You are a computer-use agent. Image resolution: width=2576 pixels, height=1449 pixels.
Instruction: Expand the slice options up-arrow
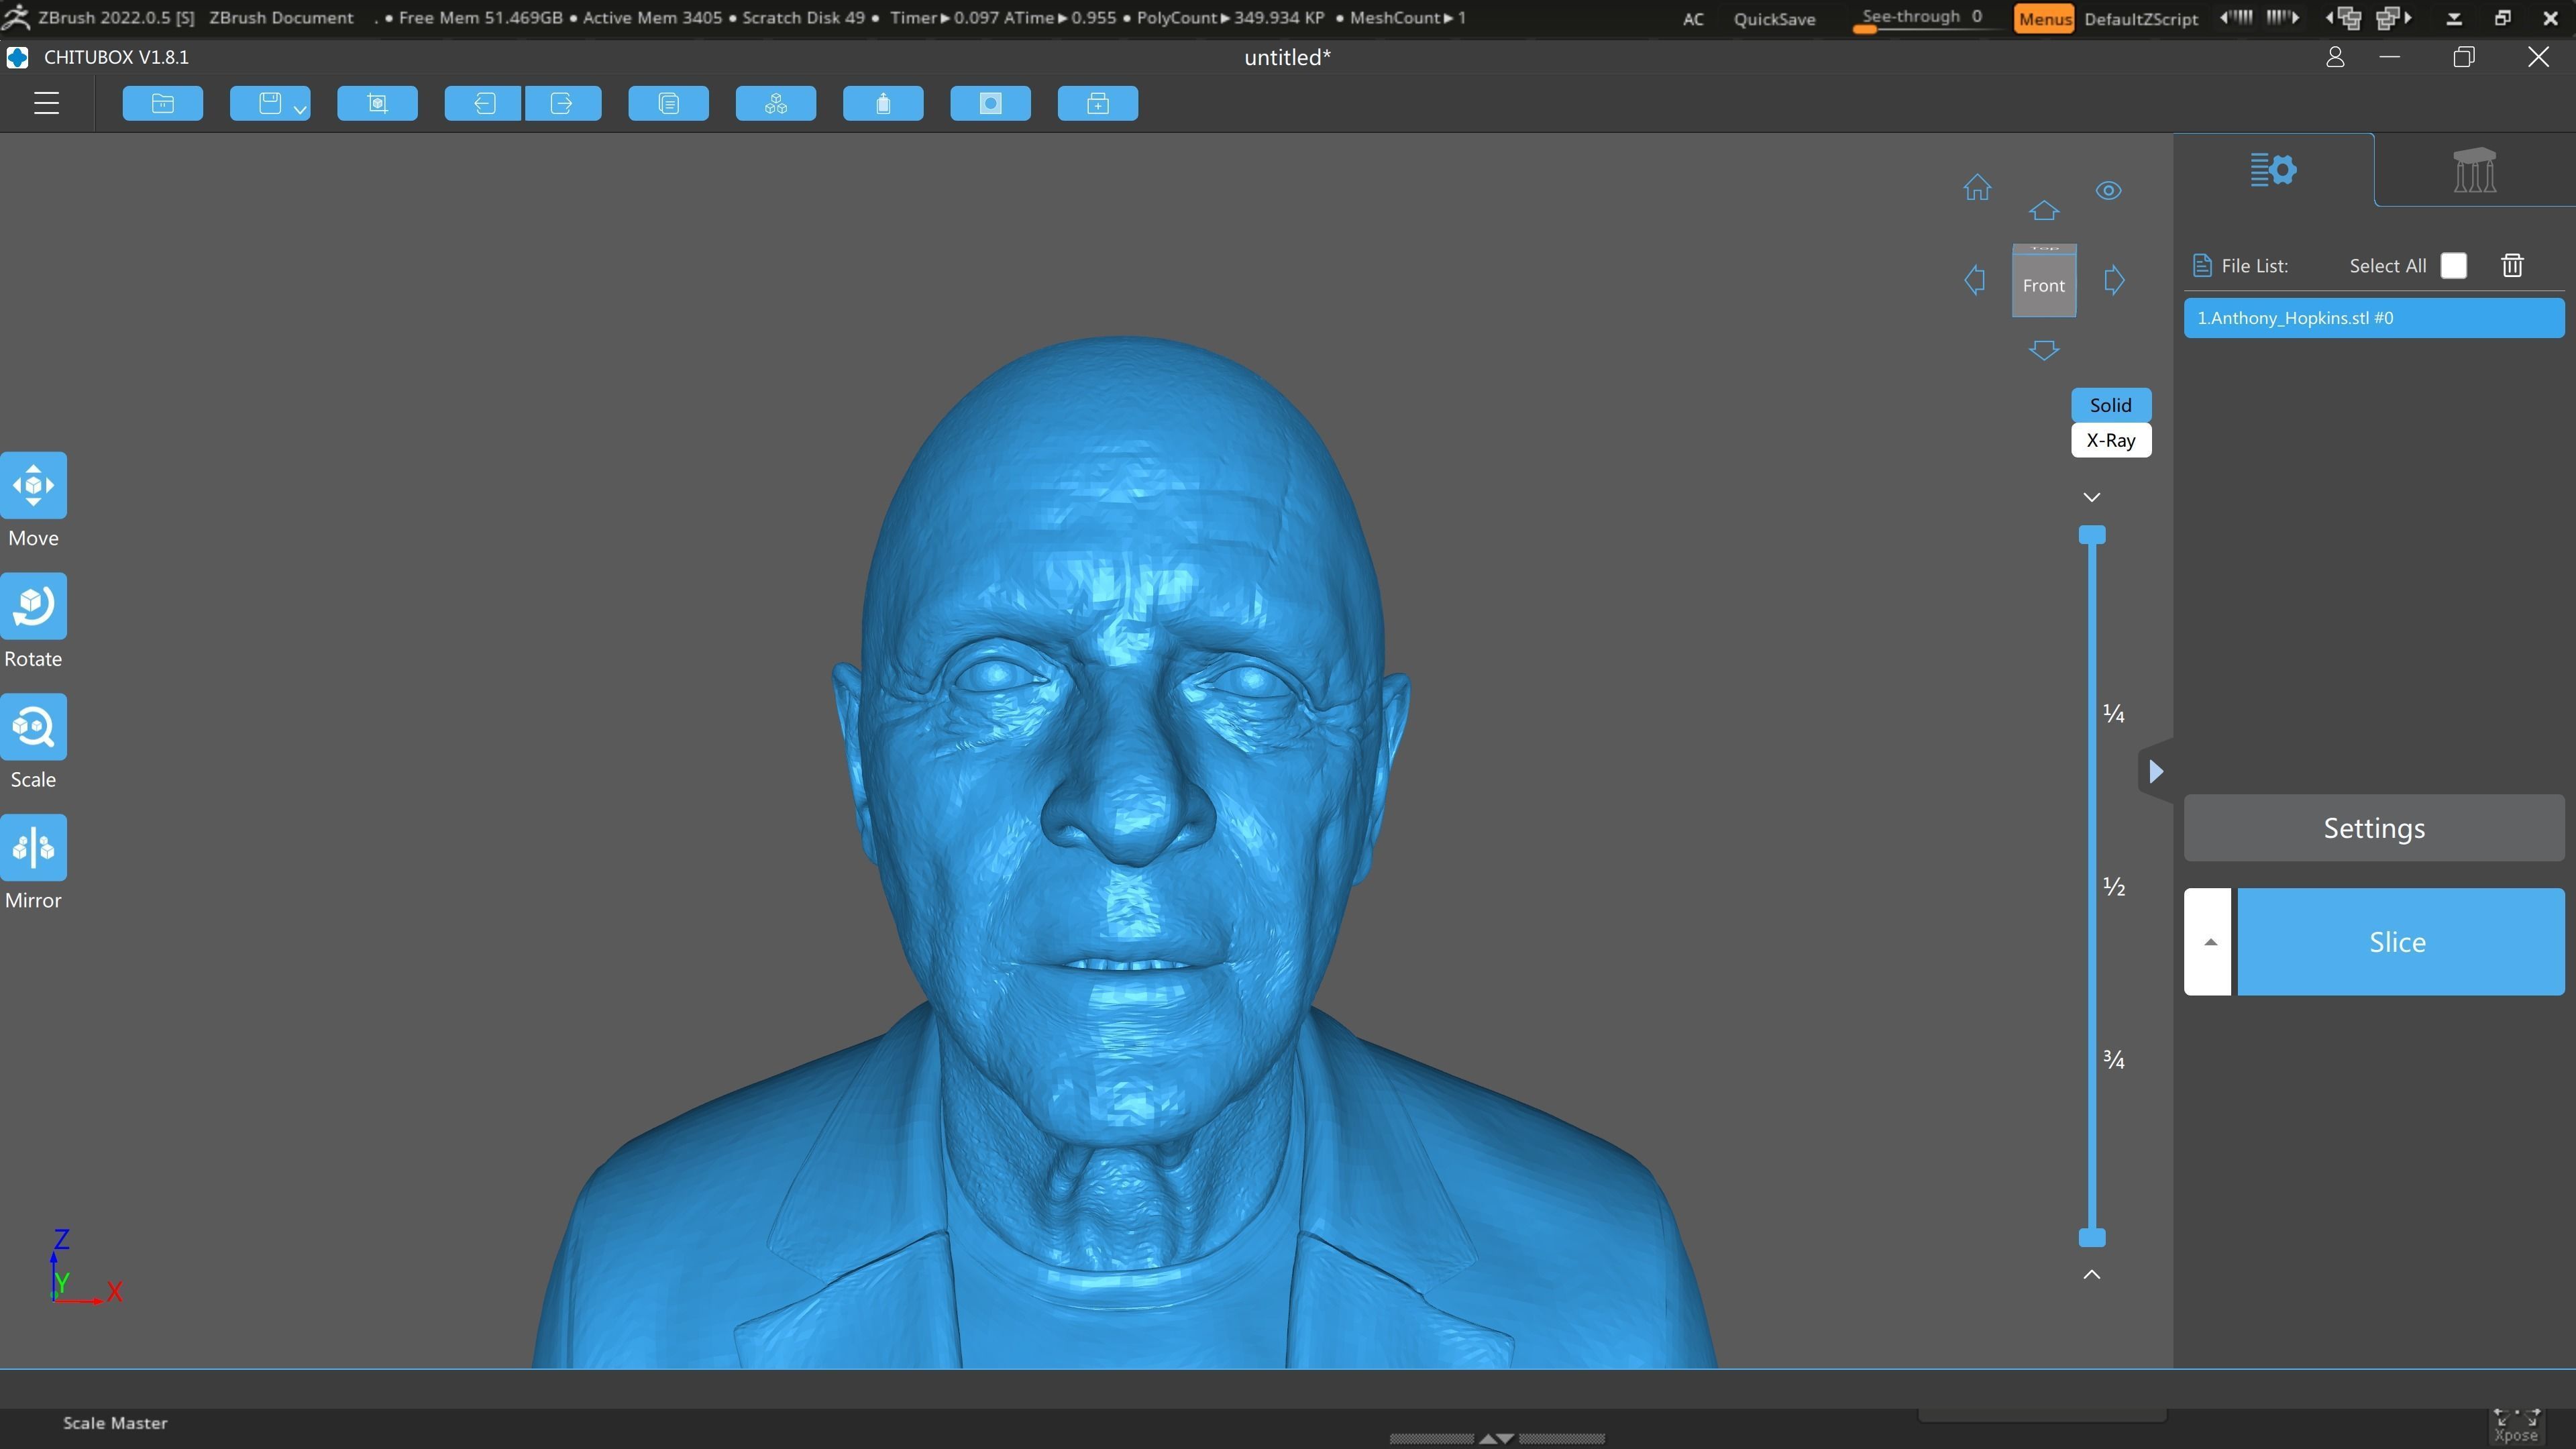[2208, 942]
